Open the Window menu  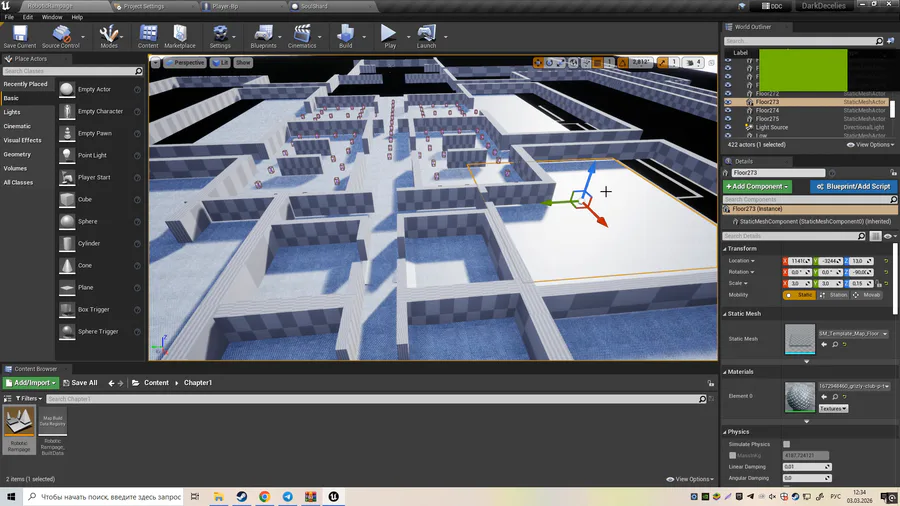[x=52, y=17]
